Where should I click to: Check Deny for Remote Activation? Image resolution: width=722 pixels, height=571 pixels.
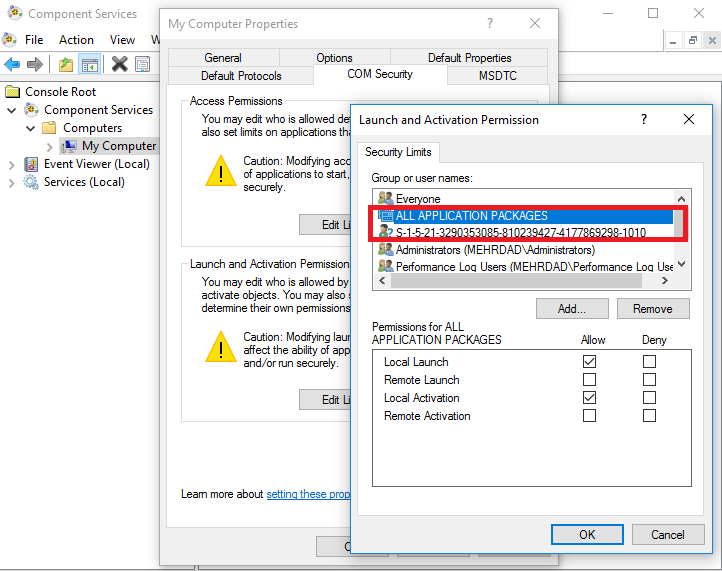coord(649,416)
